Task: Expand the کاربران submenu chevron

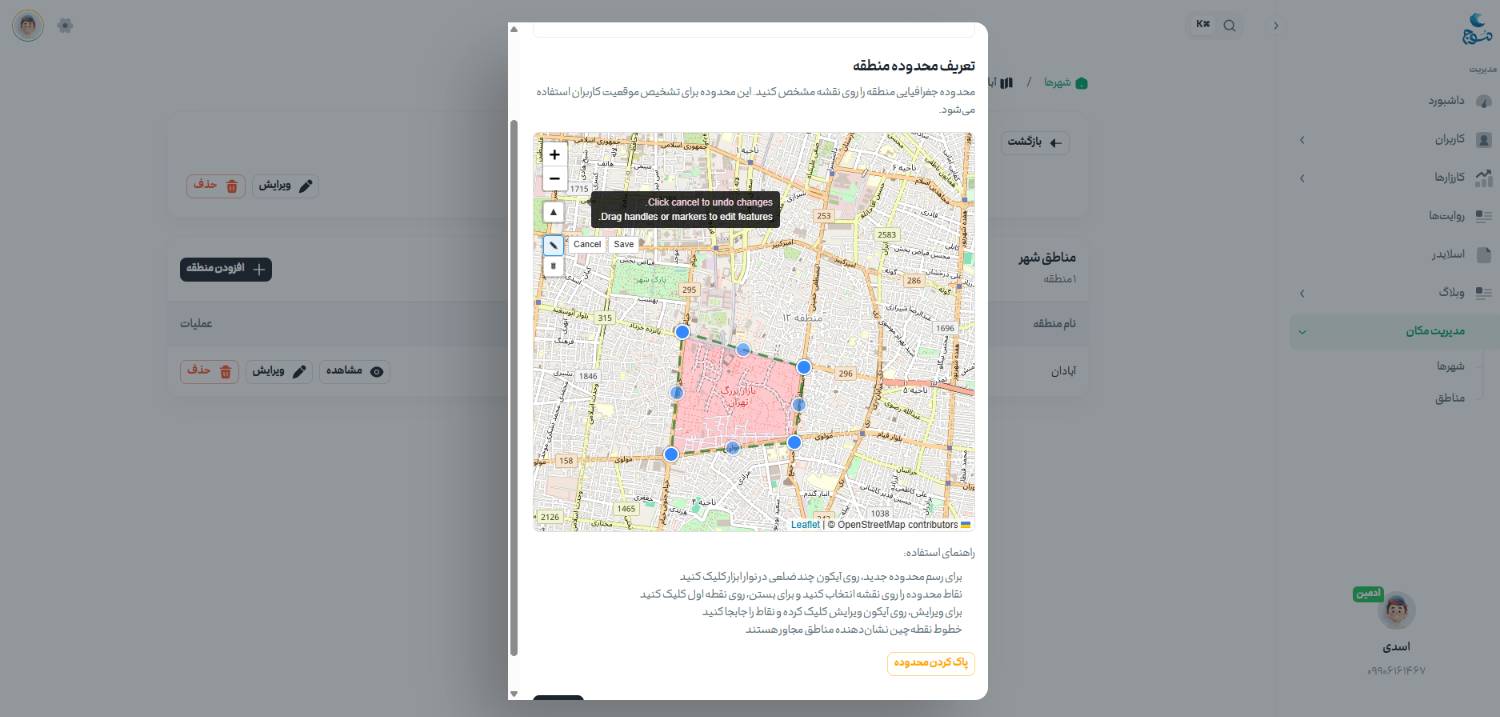Action: 1302,140
